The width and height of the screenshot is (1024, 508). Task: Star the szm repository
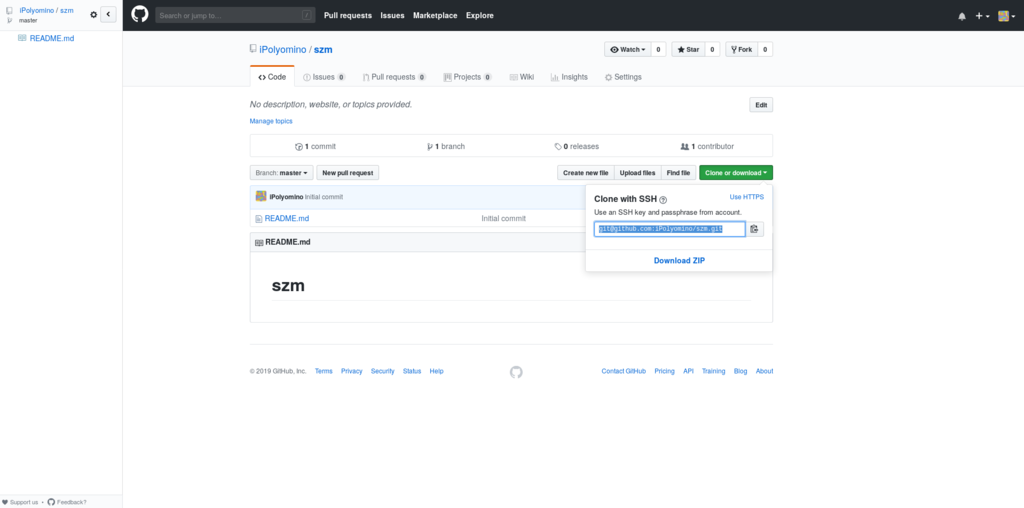pos(688,50)
